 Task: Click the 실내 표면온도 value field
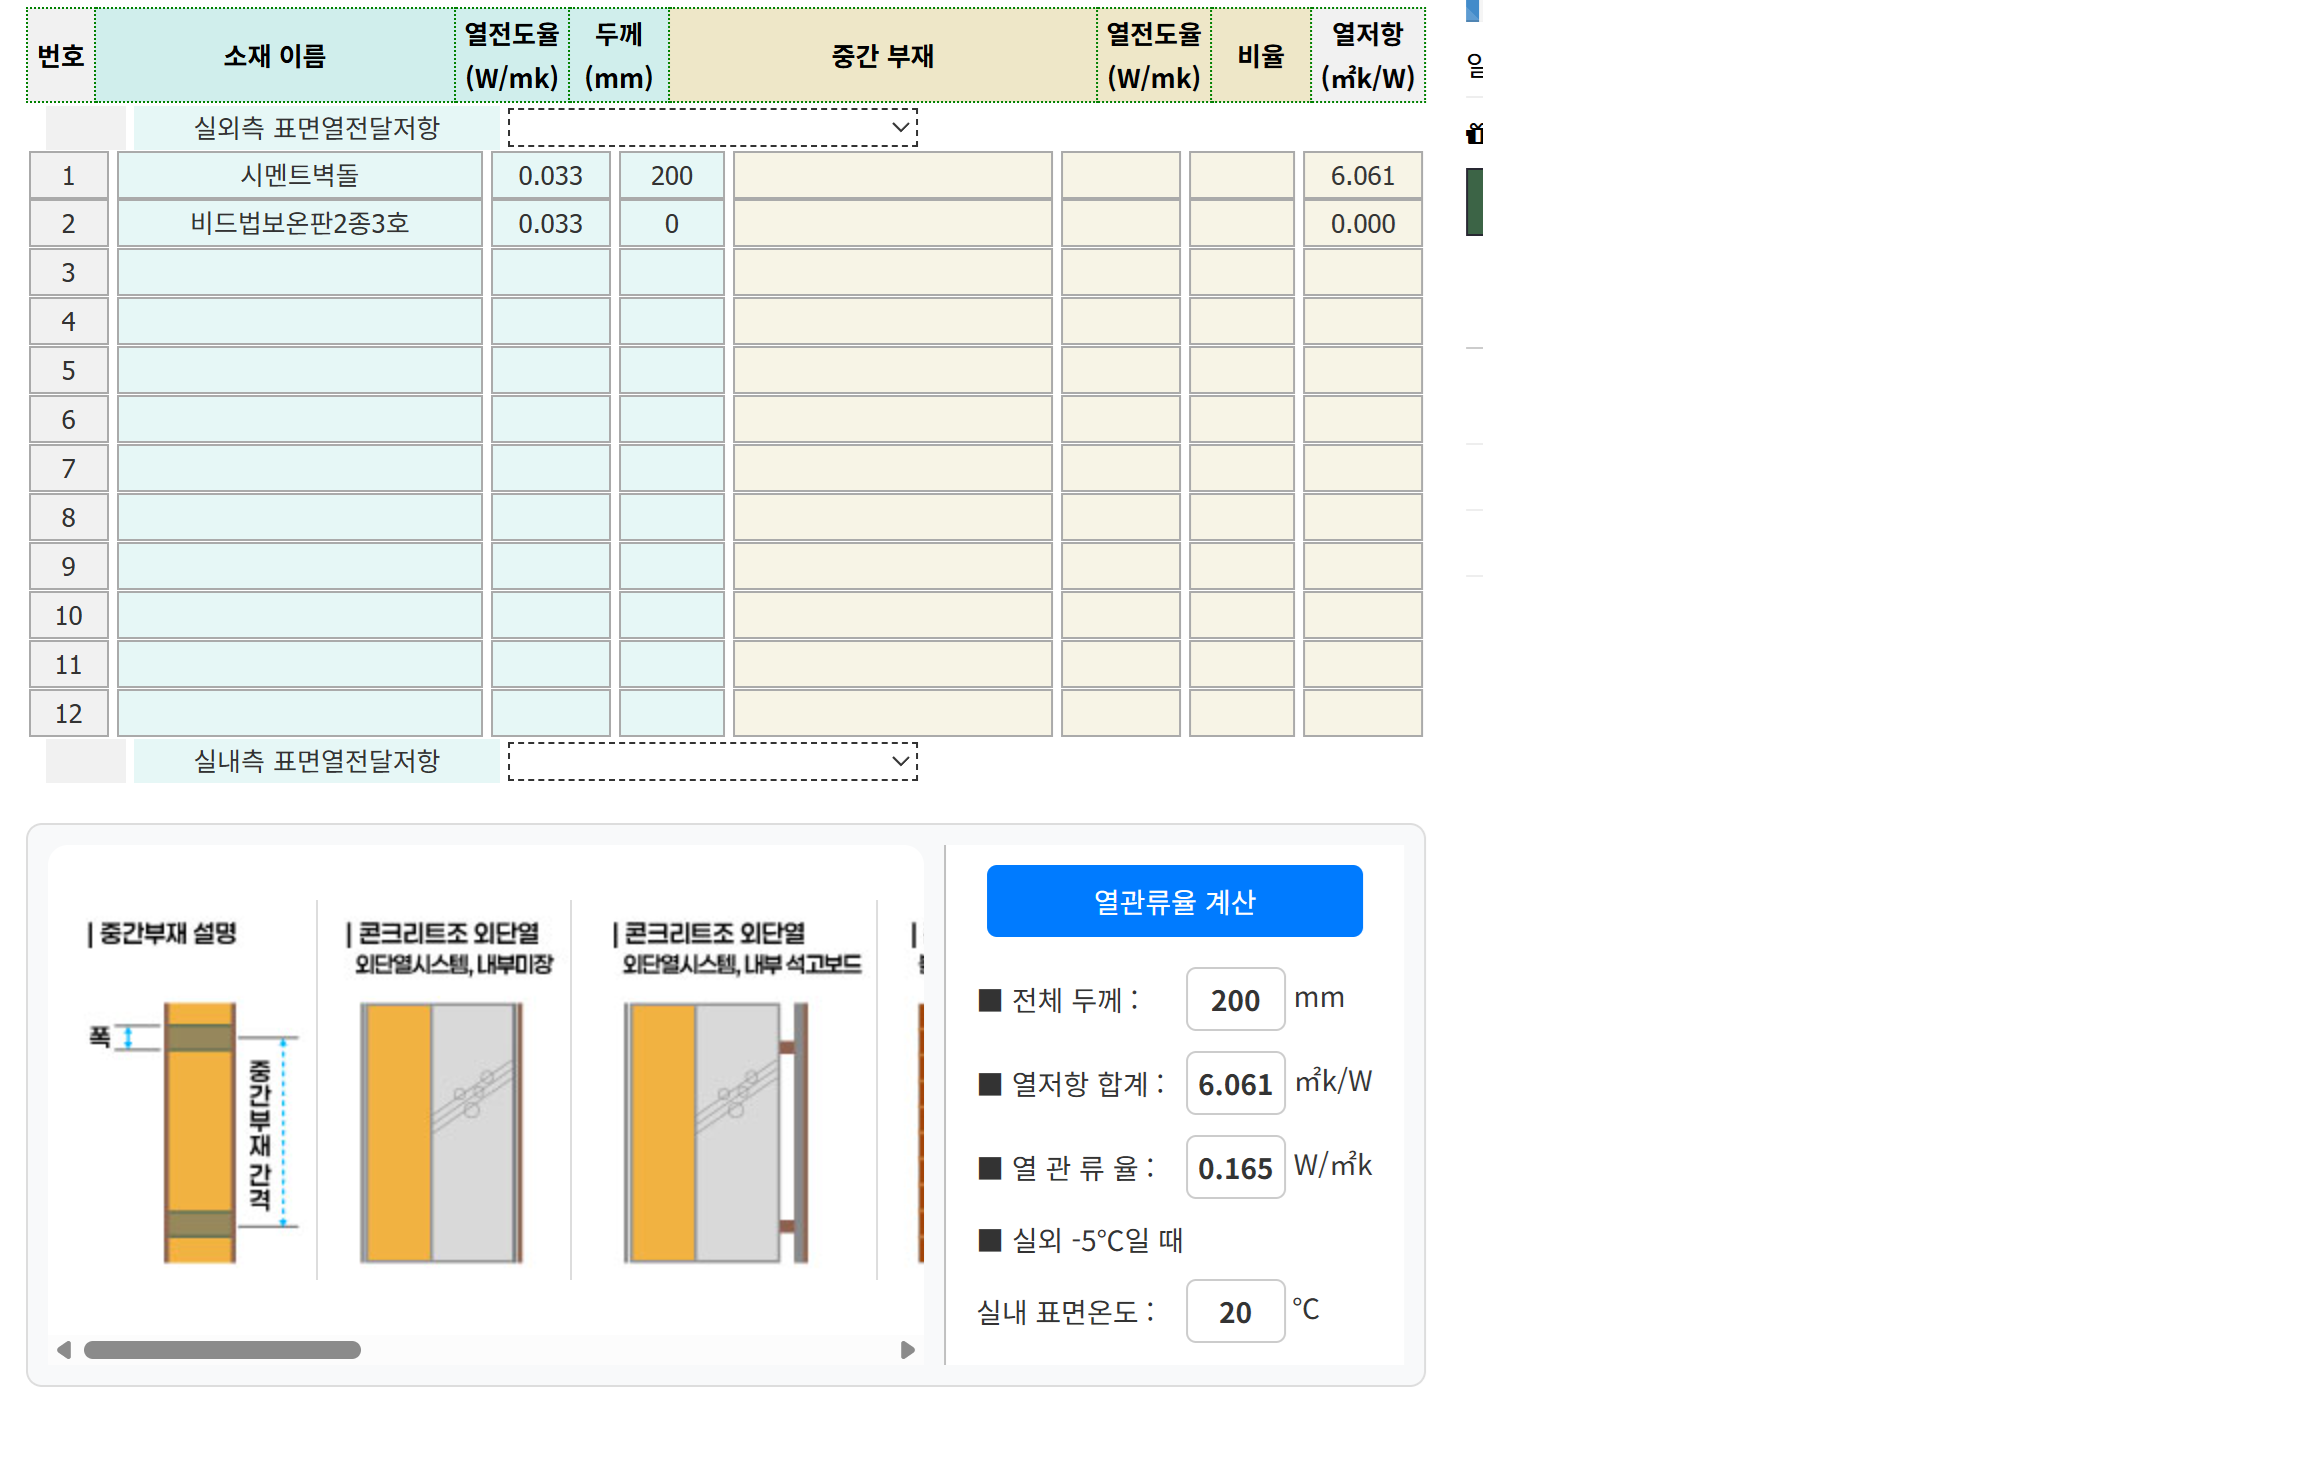pos(1235,1311)
